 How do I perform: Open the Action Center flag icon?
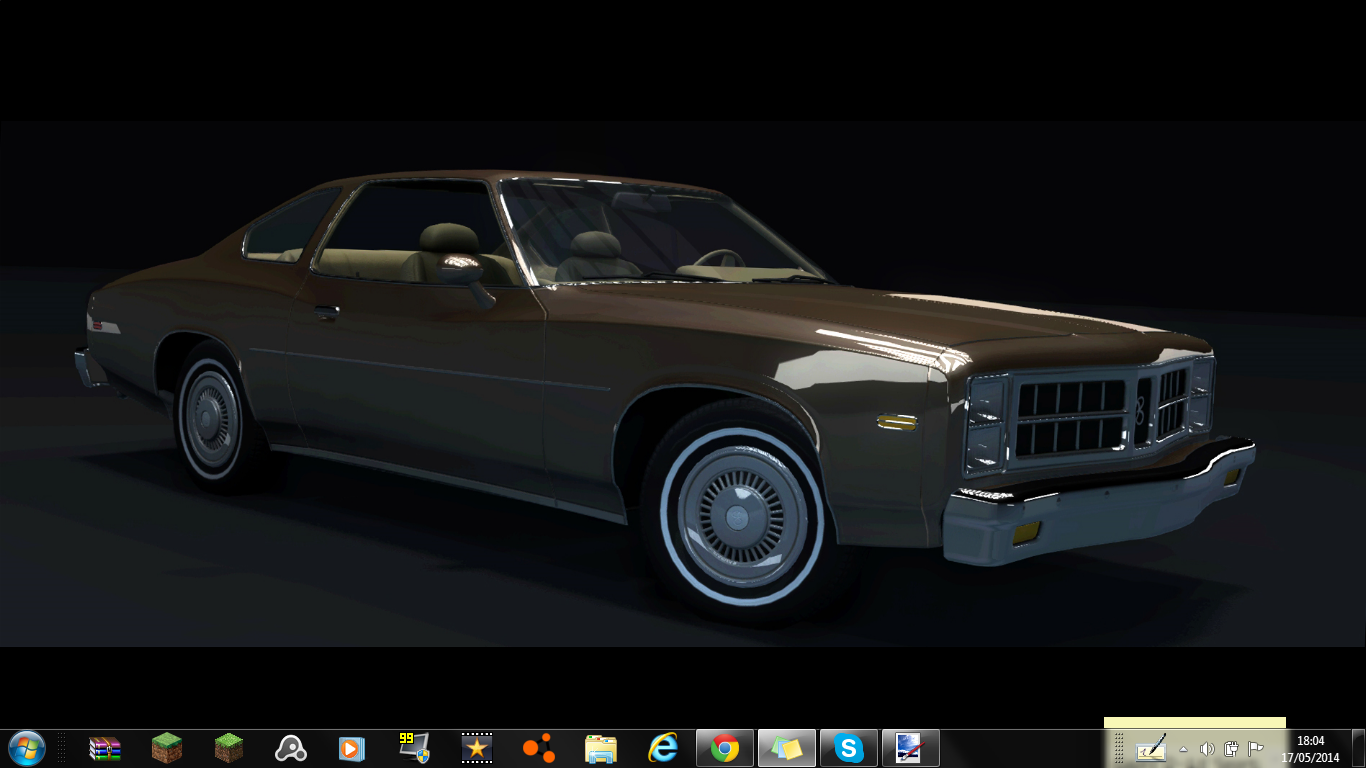(x=1256, y=749)
